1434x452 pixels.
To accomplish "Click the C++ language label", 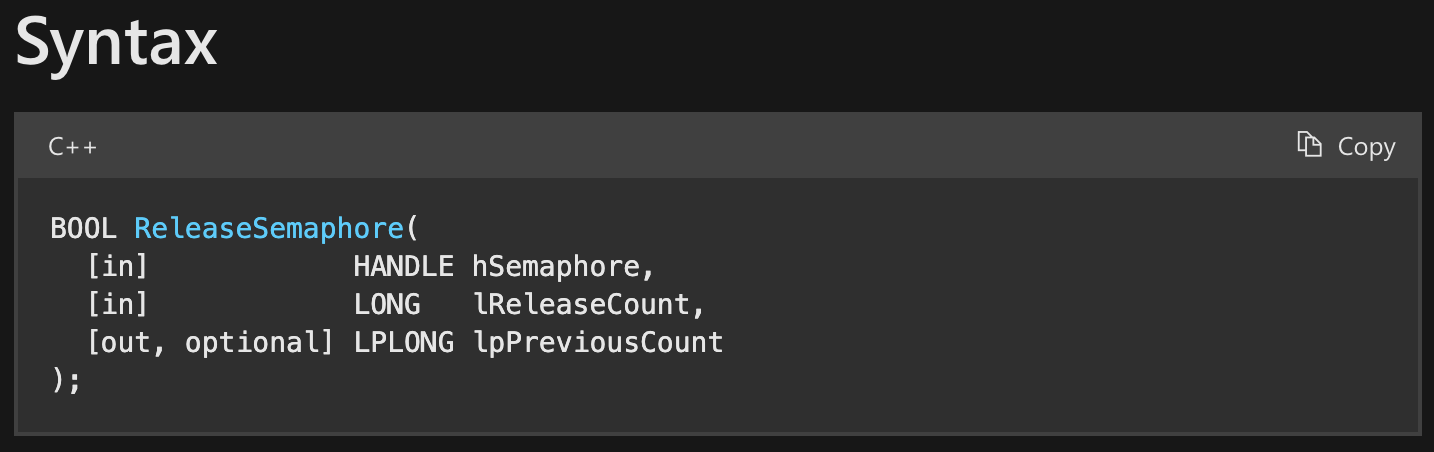I will click(x=73, y=147).
